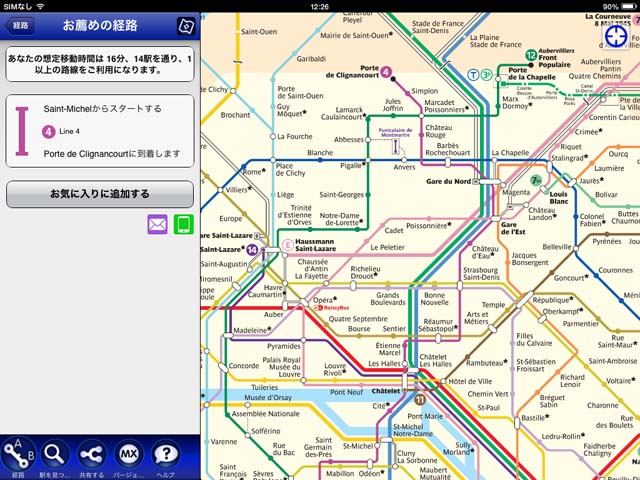The width and height of the screenshot is (640, 480).
Task: Open the ヘルプ help tab
Action: (165, 457)
